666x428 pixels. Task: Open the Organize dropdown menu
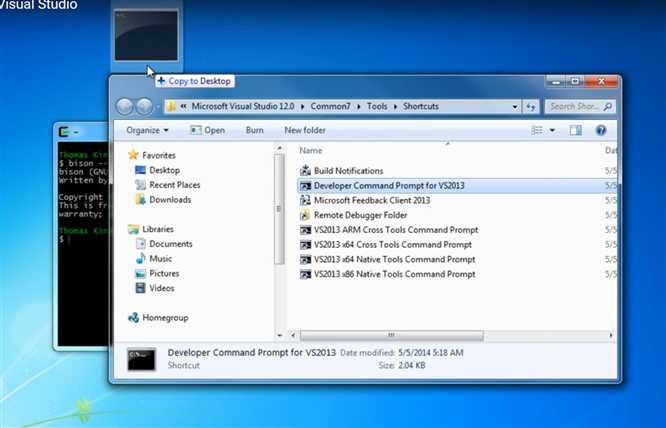point(147,130)
